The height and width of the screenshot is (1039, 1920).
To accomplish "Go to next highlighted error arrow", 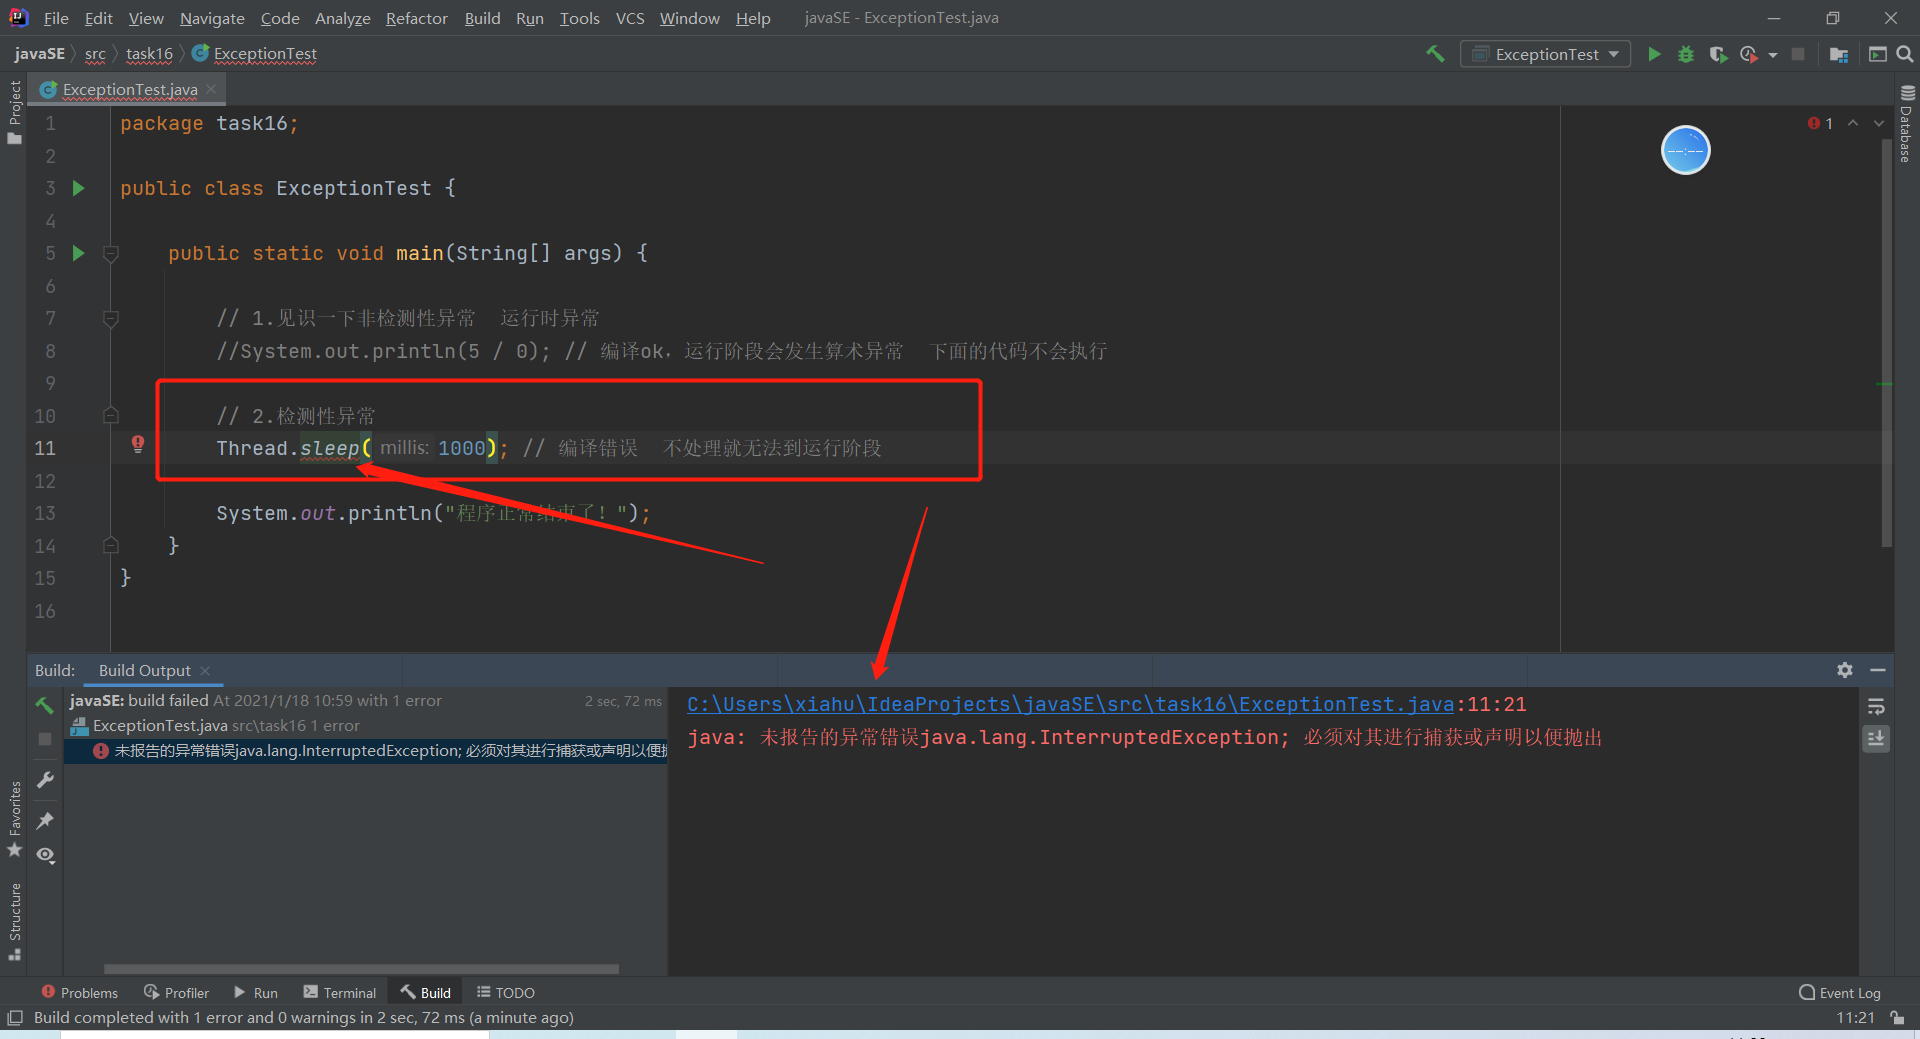I will [1879, 123].
